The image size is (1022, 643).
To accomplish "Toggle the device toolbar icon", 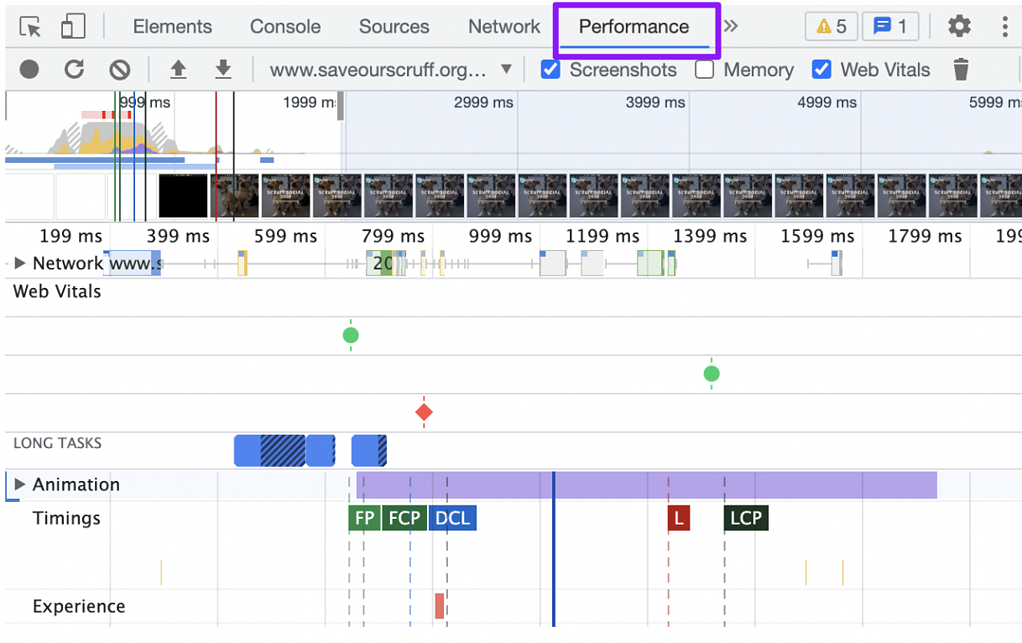I will tap(71, 26).
